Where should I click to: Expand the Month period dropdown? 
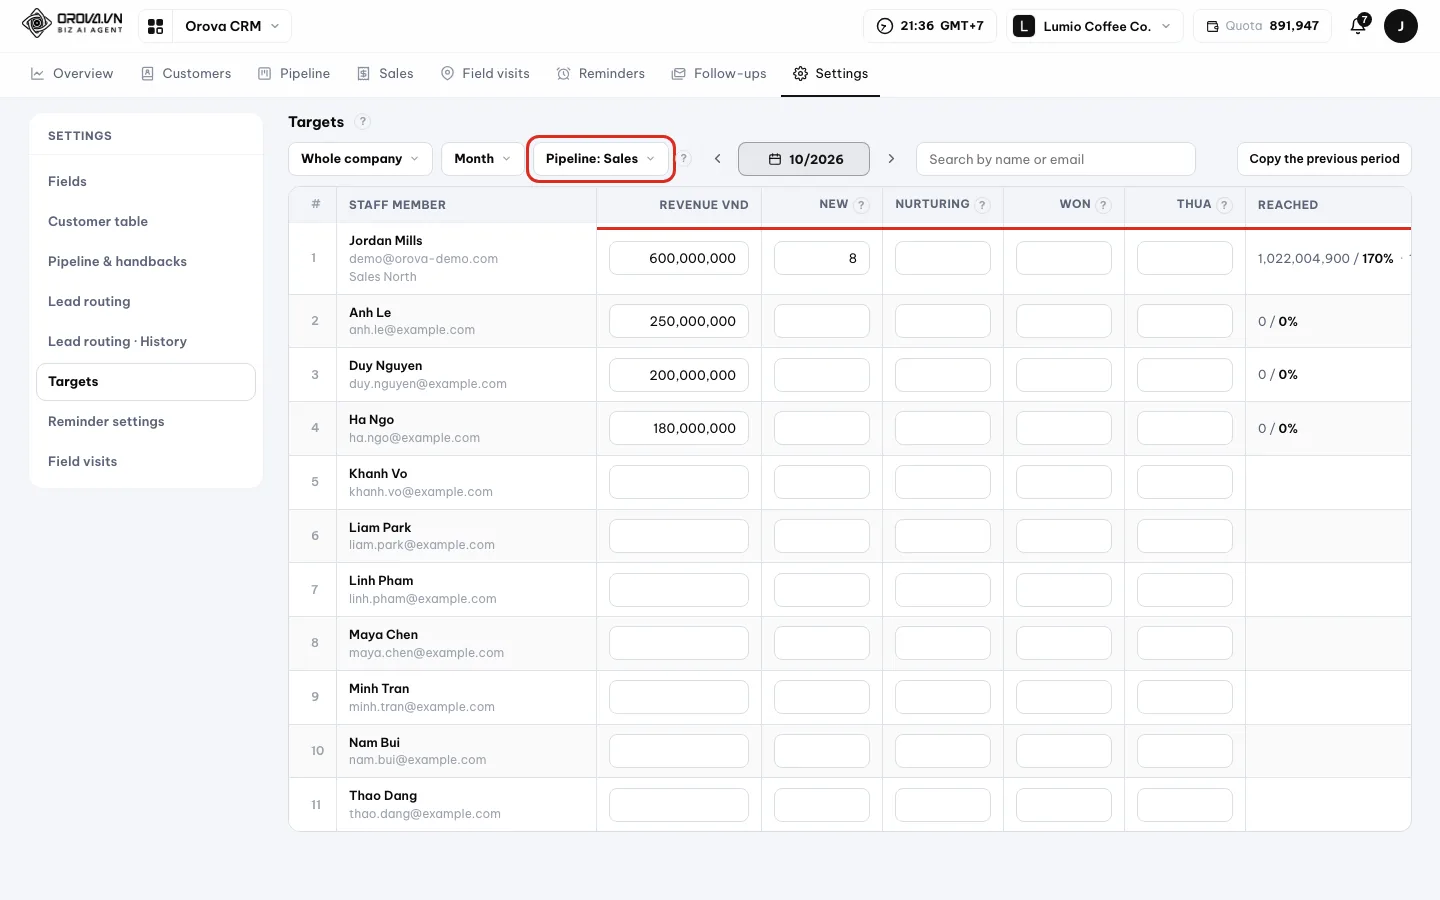[x=482, y=159]
